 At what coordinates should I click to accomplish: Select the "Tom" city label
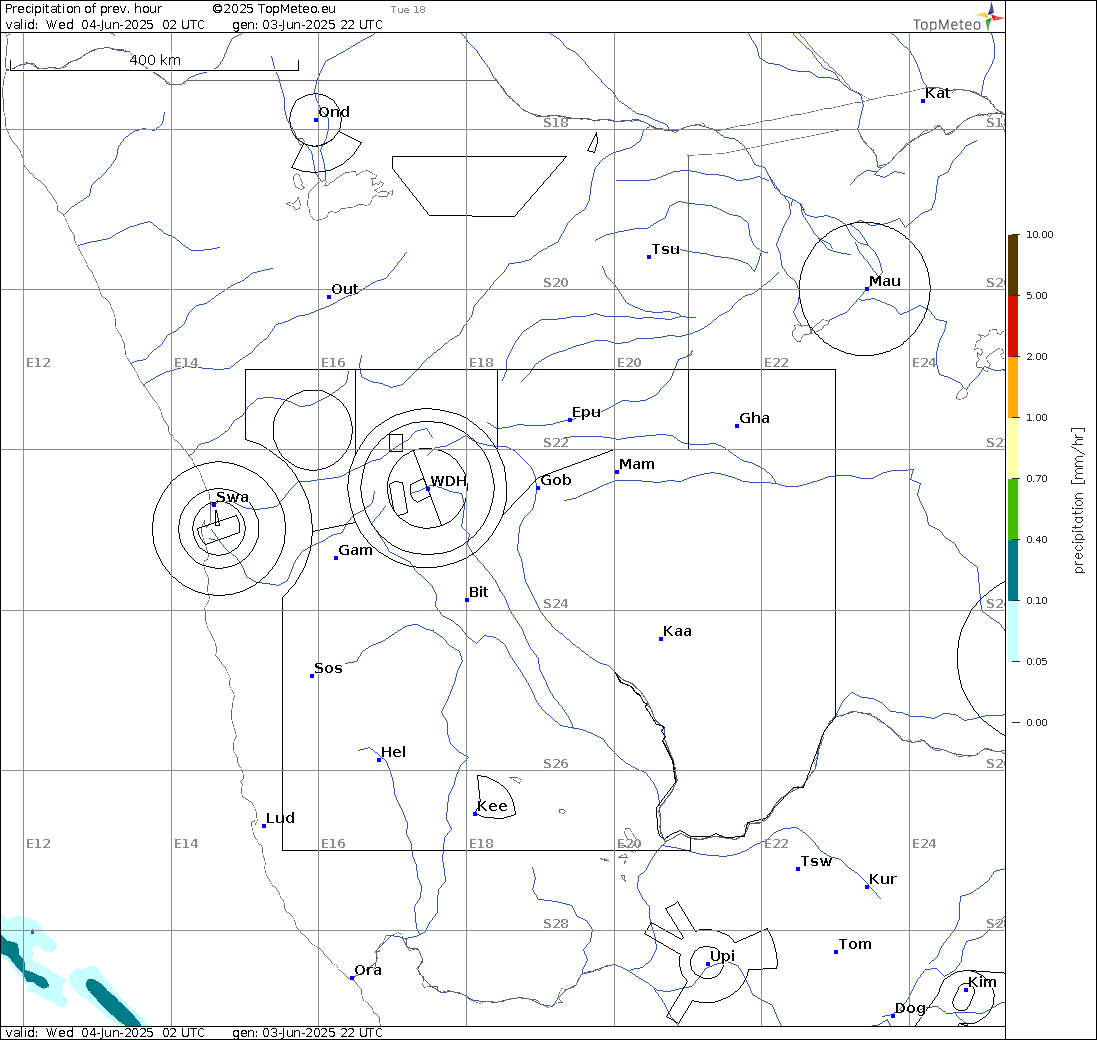(x=855, y=945)
